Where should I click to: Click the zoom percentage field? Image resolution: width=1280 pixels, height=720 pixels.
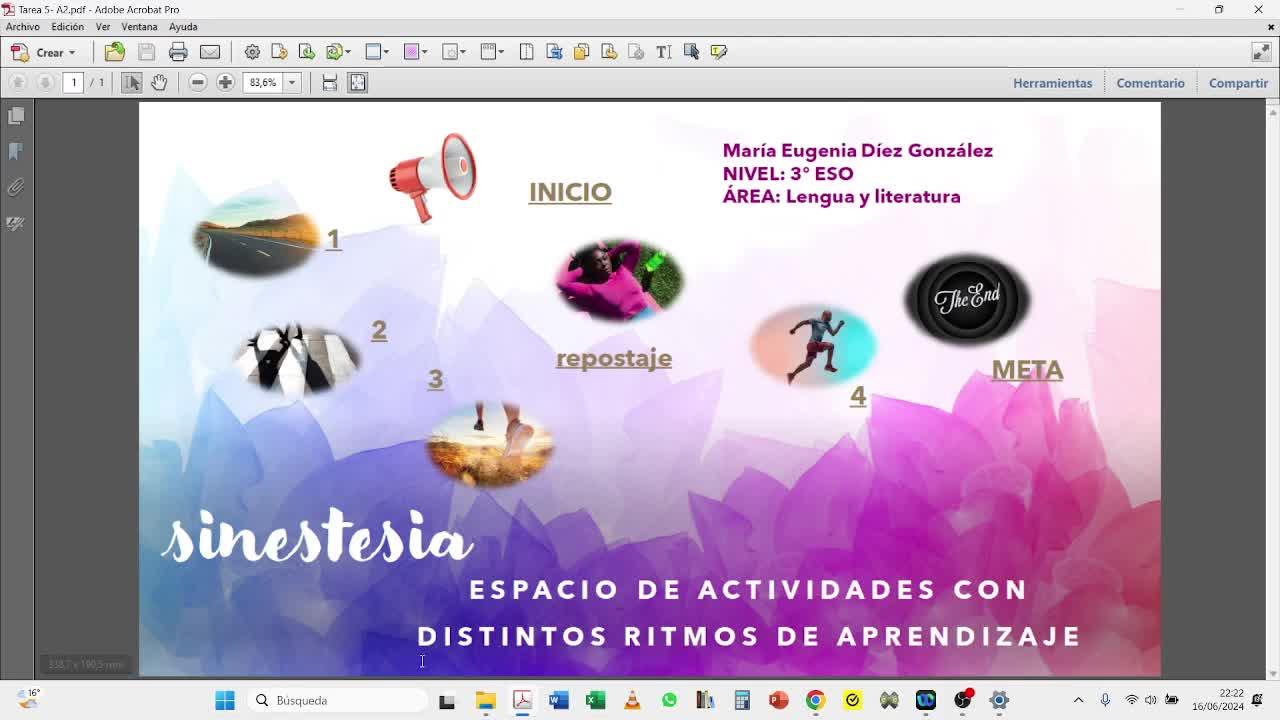(x=263, y=83)
